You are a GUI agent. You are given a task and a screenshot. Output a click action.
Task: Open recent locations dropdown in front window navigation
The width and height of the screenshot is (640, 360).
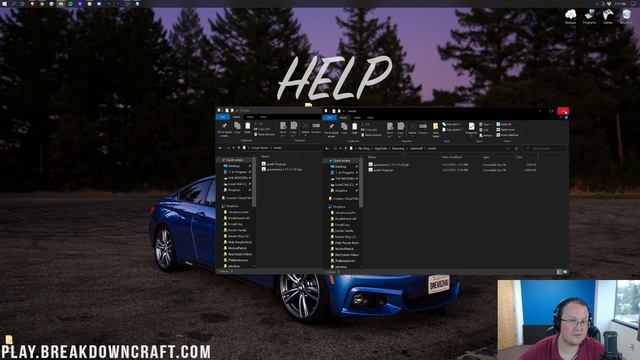pos(341,148)
